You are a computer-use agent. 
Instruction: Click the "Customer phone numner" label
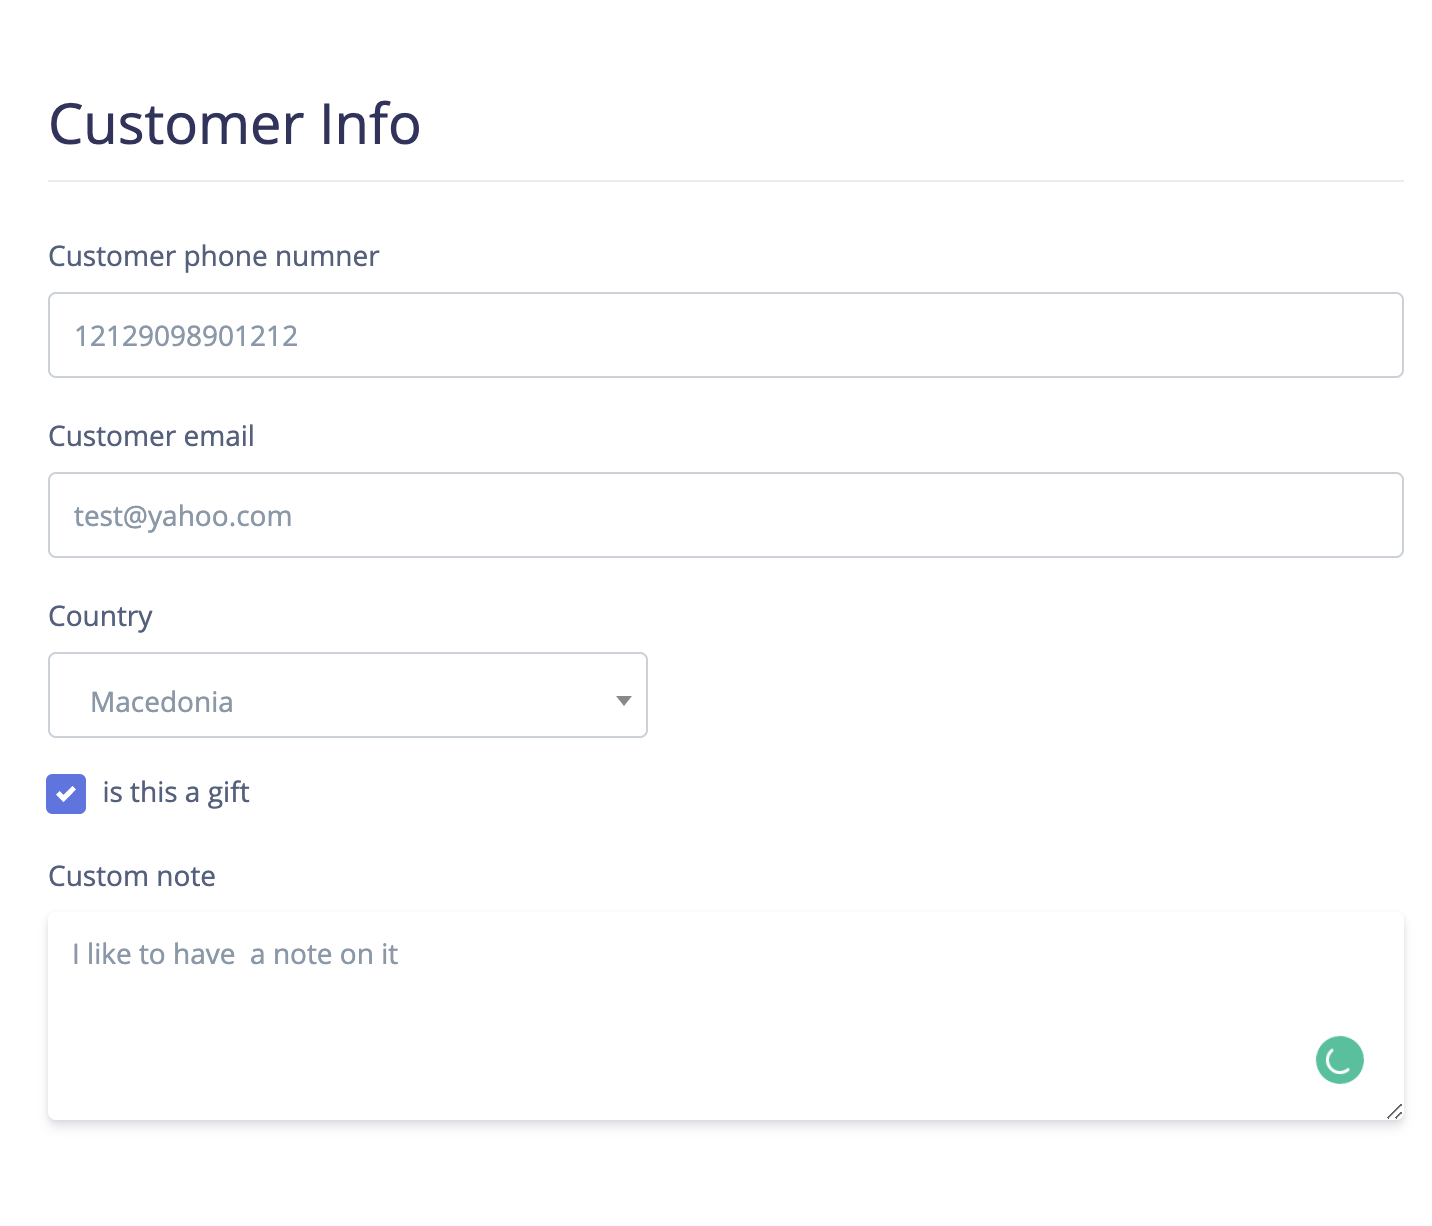click(x=214, y=256)
